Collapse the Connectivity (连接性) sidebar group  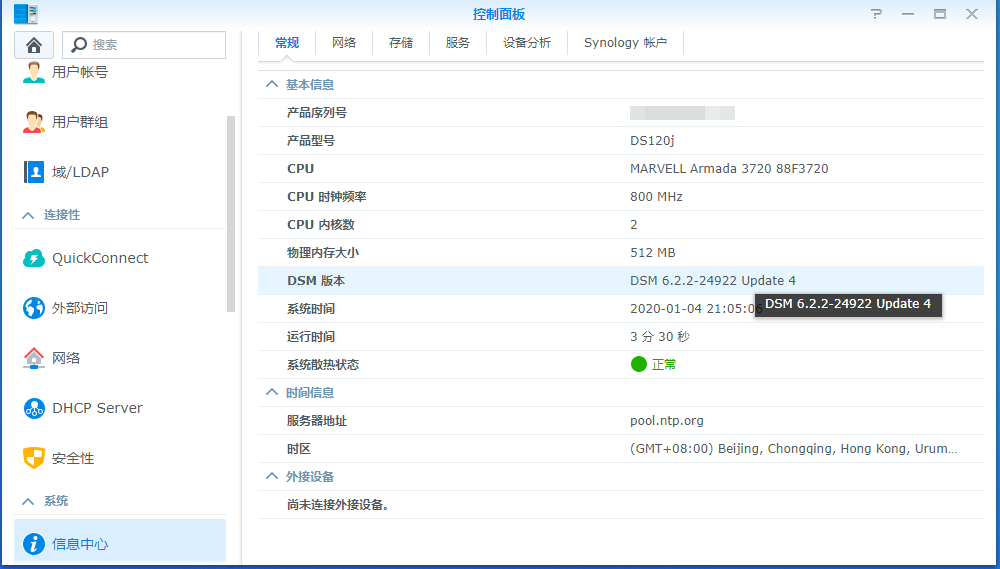point(28,215)
